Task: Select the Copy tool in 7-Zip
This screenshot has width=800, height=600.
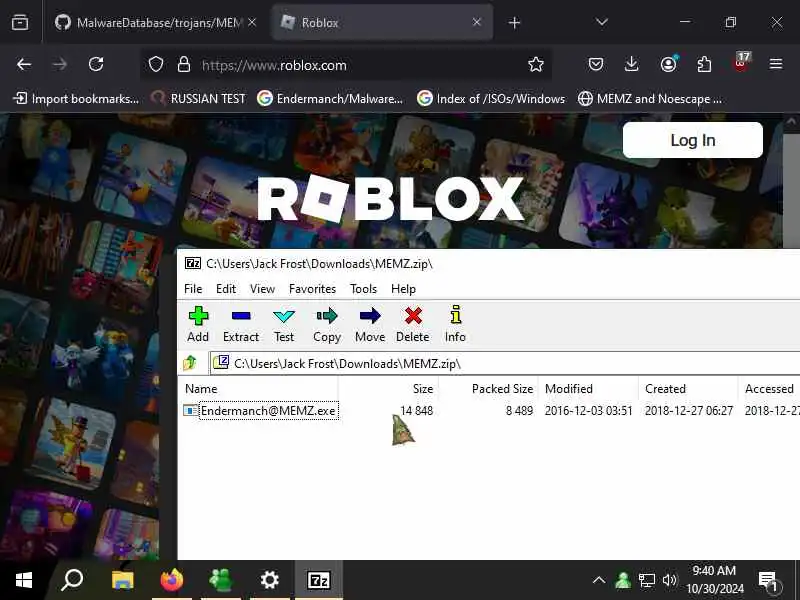Action: pos(327,324)
